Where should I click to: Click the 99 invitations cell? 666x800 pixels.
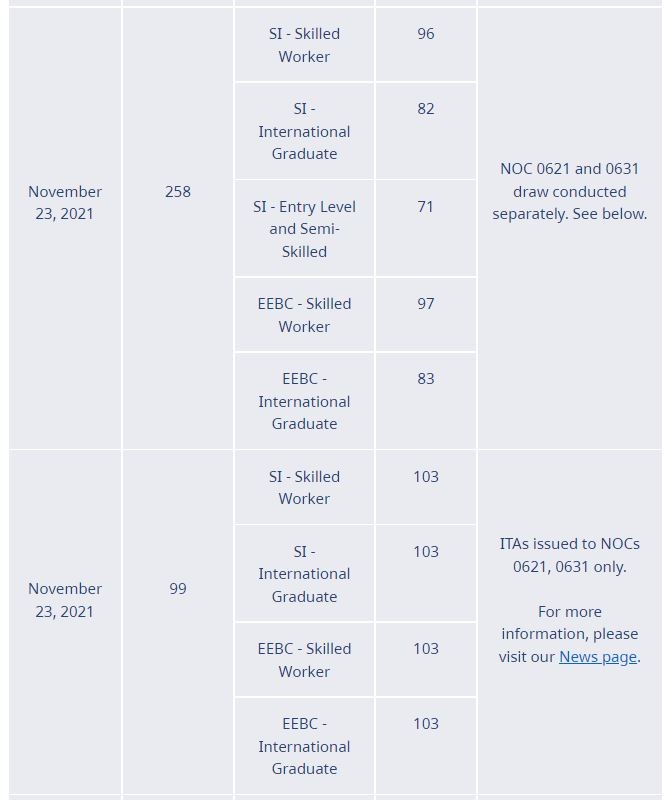[x=178, y=622]
